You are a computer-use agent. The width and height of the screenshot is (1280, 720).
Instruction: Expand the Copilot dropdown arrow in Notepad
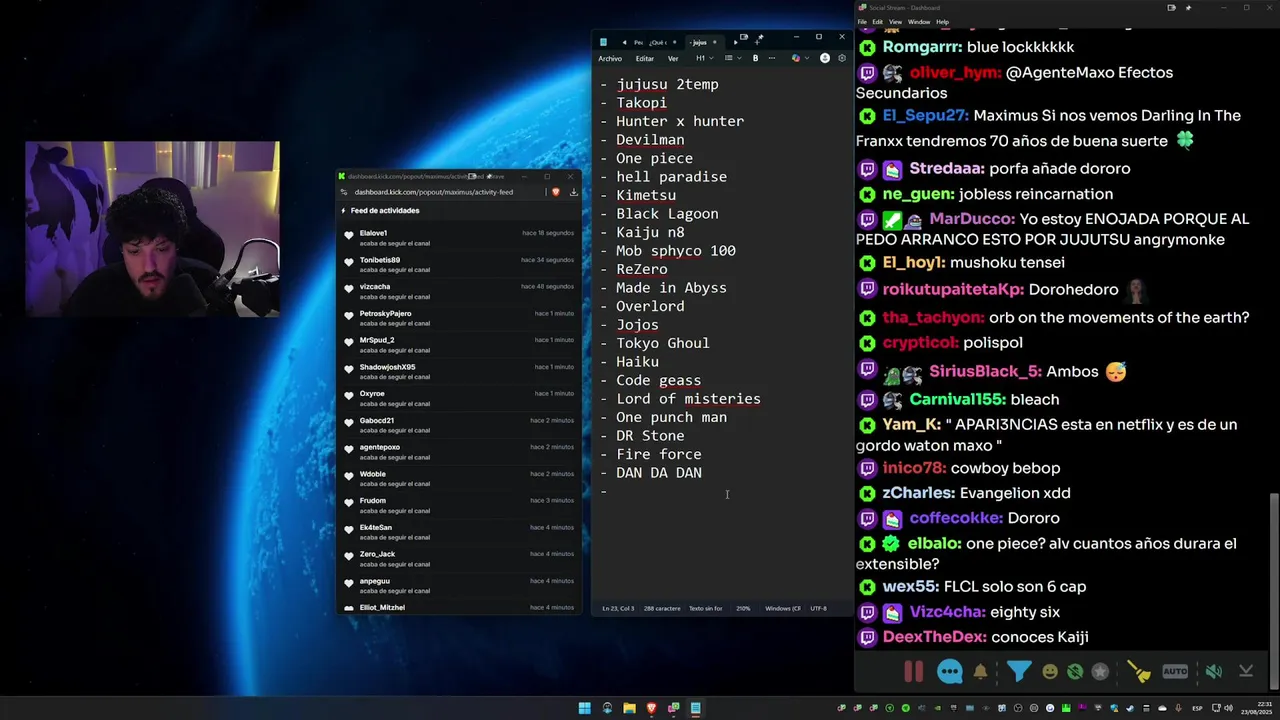(807, 58)
